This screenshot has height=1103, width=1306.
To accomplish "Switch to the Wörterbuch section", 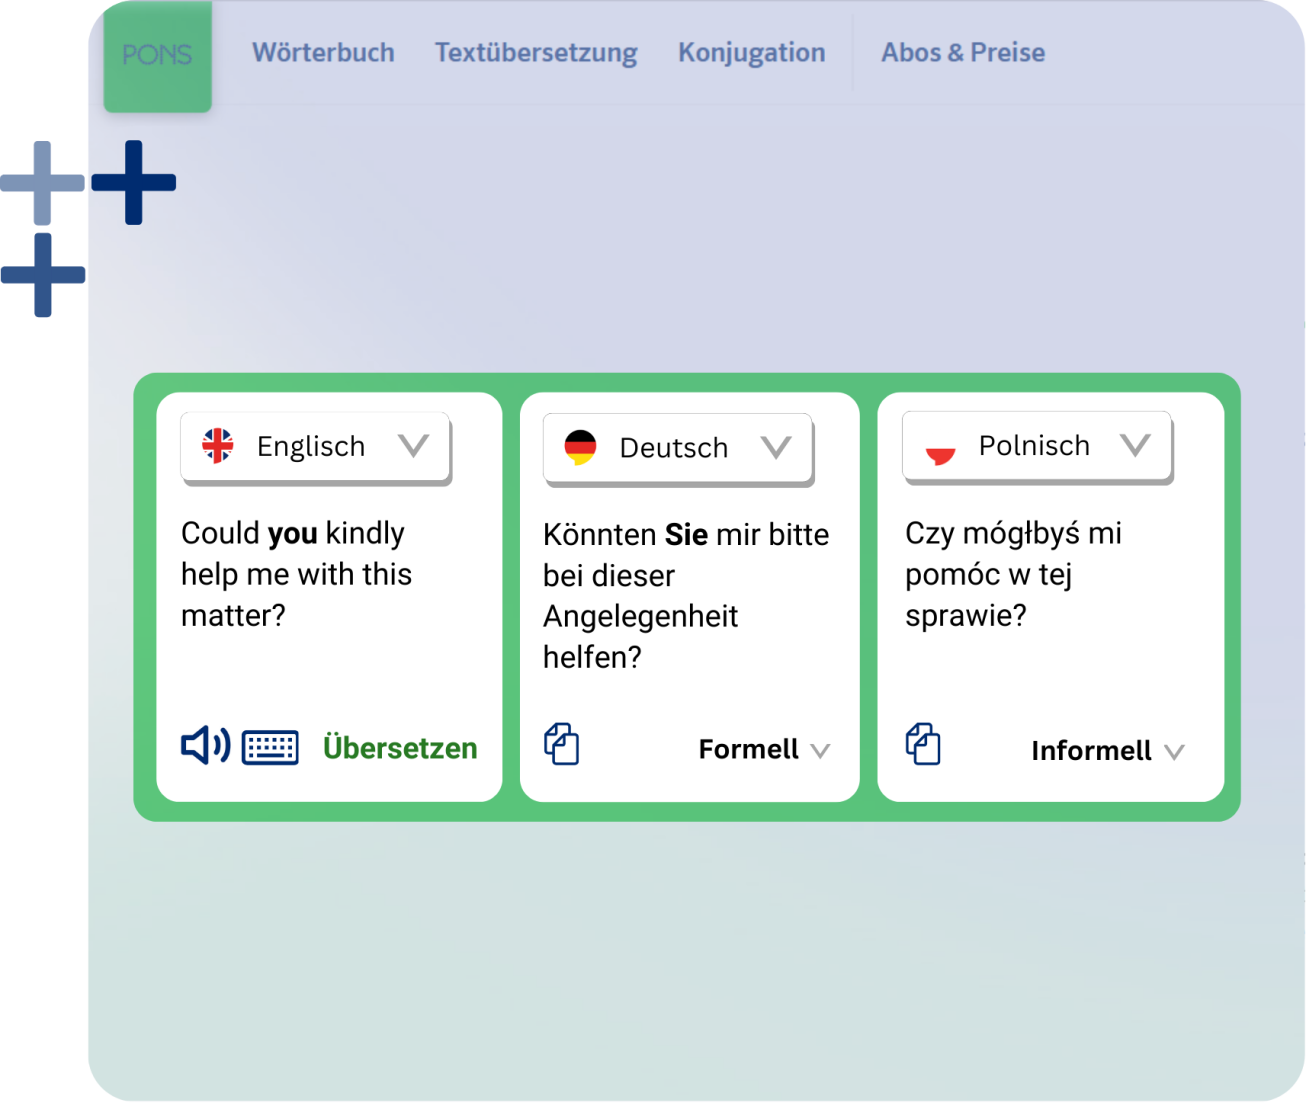I will tap(323, 52).
